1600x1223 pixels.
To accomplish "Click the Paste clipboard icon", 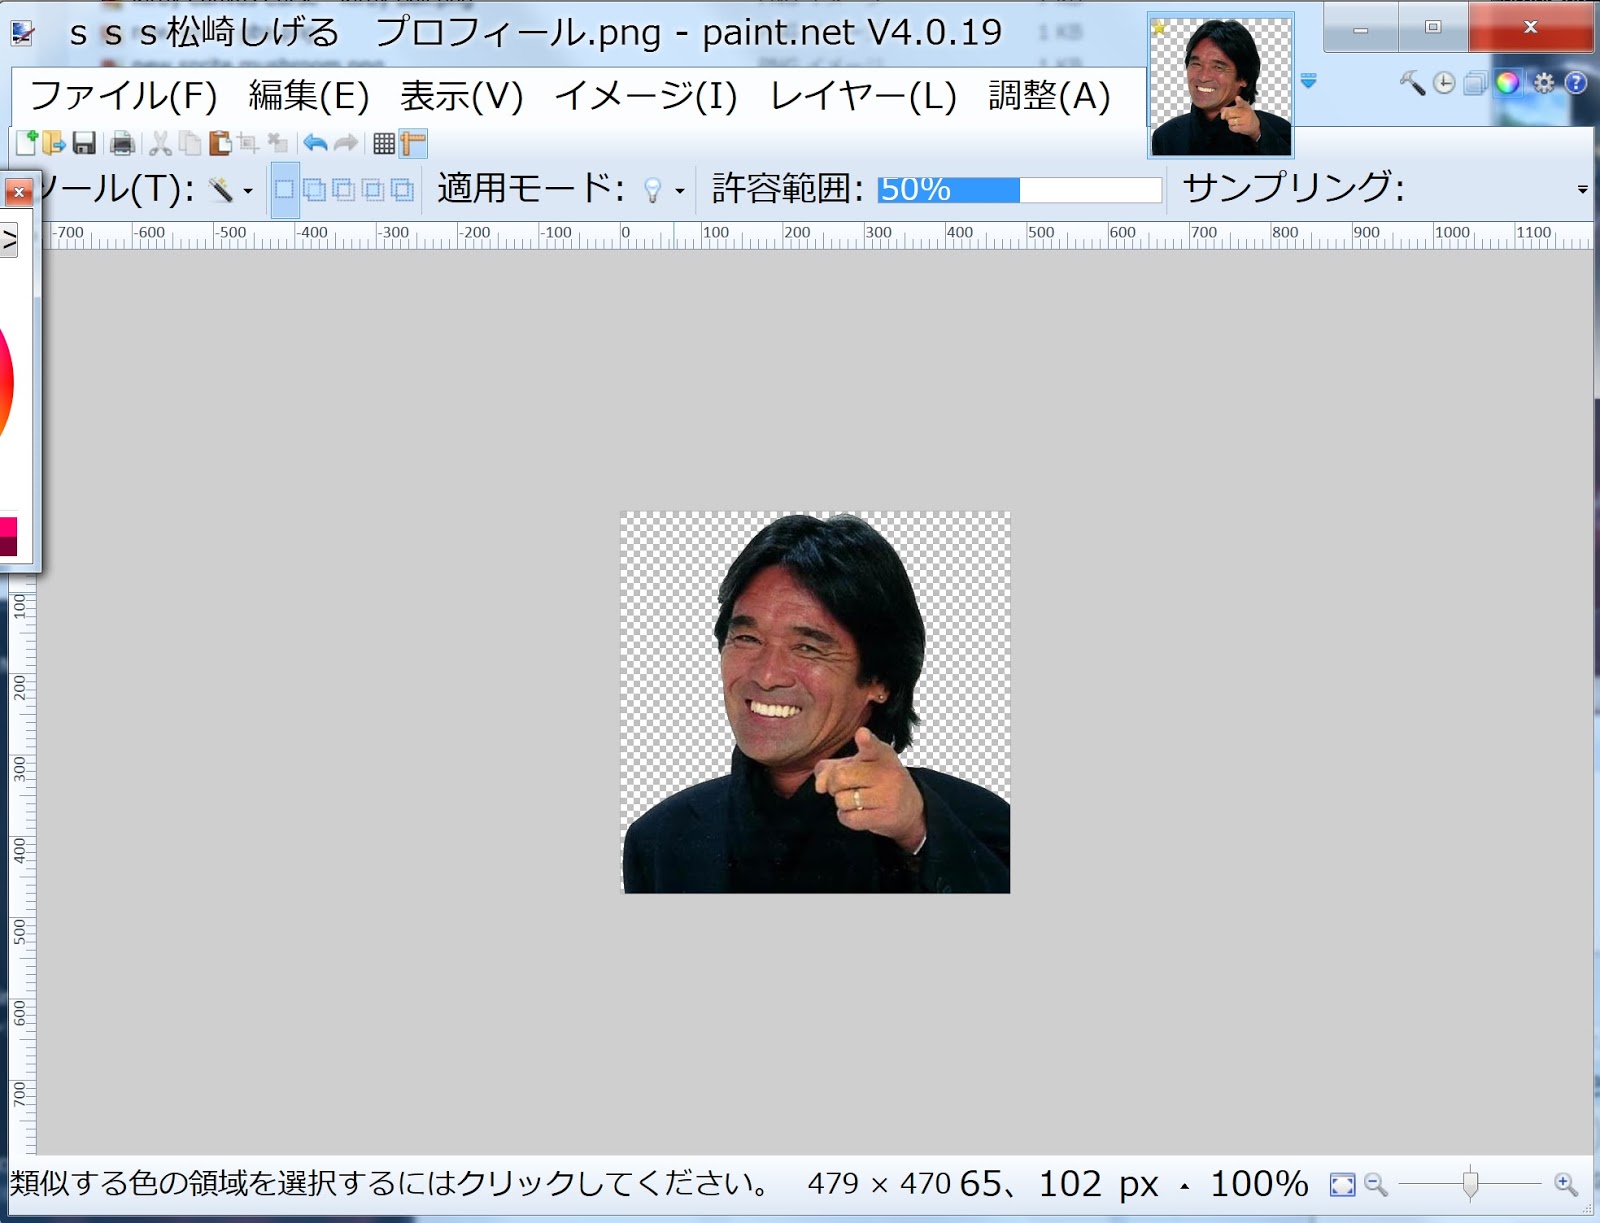I will 219,143.
